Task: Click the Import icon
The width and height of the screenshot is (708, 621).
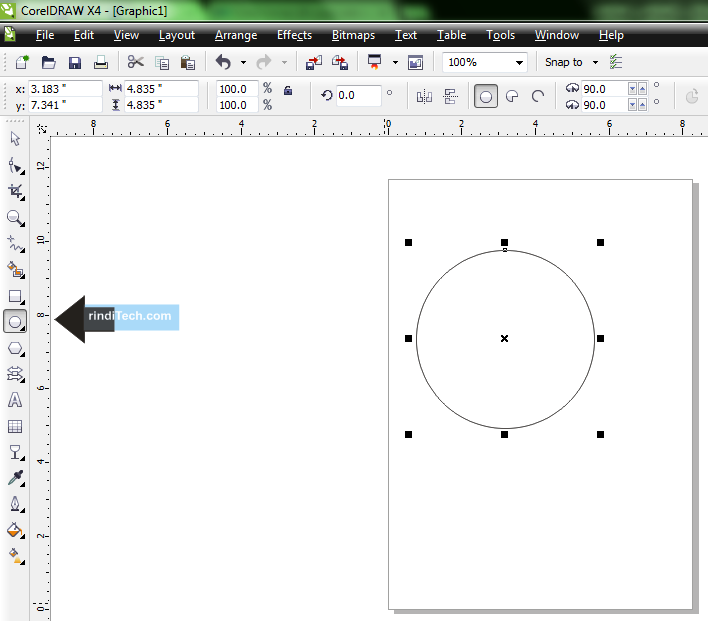Action: click(314, 62)
